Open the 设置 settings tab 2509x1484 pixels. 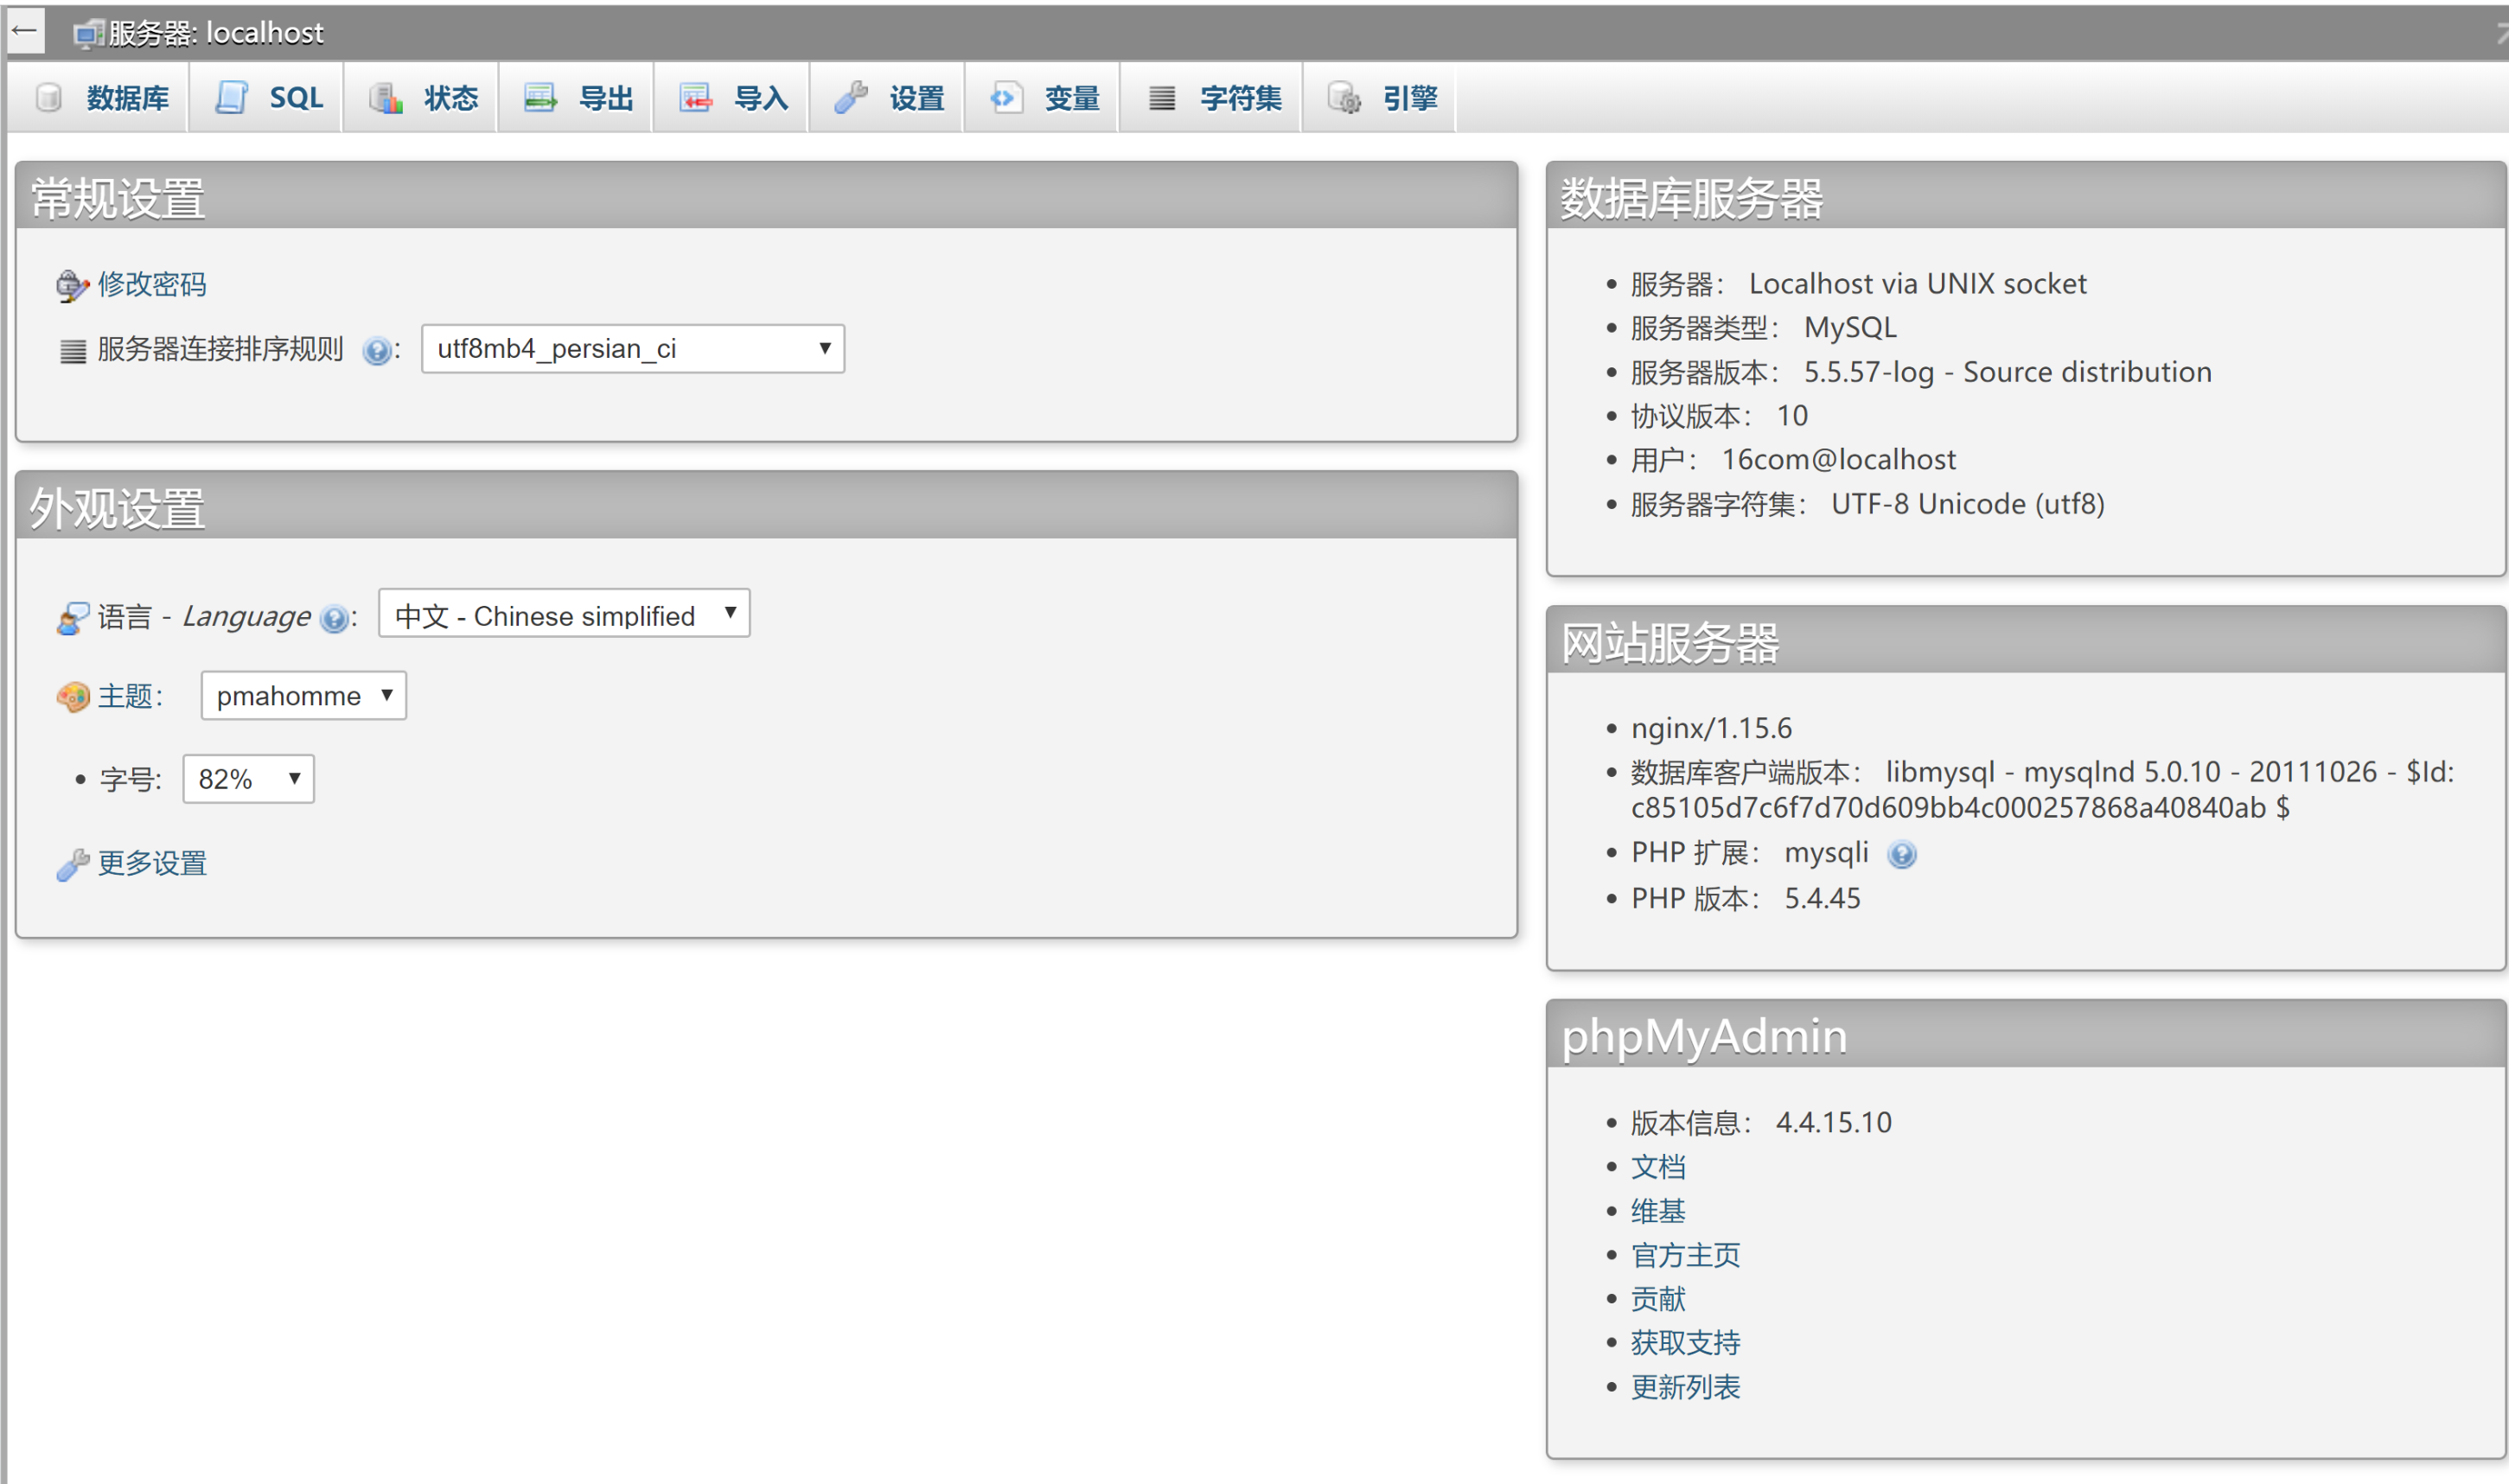(x=887, y=98)
